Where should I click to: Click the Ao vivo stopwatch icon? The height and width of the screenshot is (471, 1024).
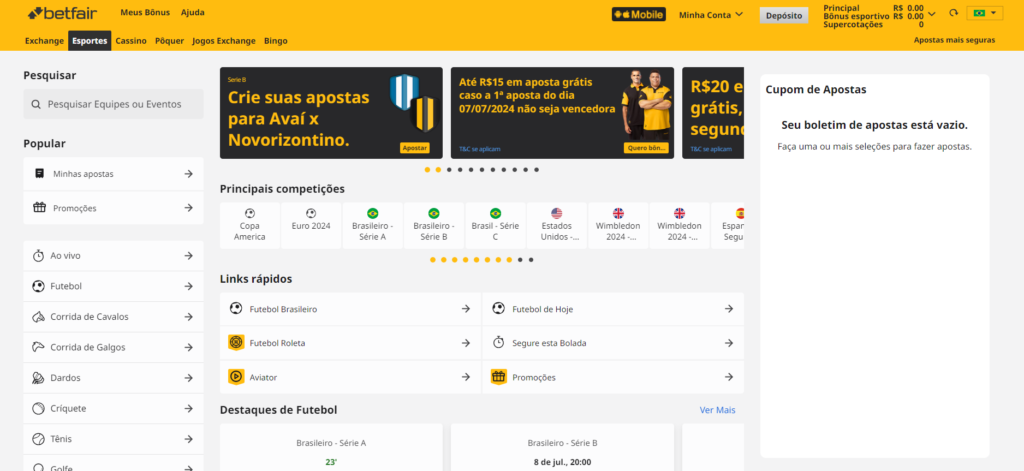pos(39,255)
